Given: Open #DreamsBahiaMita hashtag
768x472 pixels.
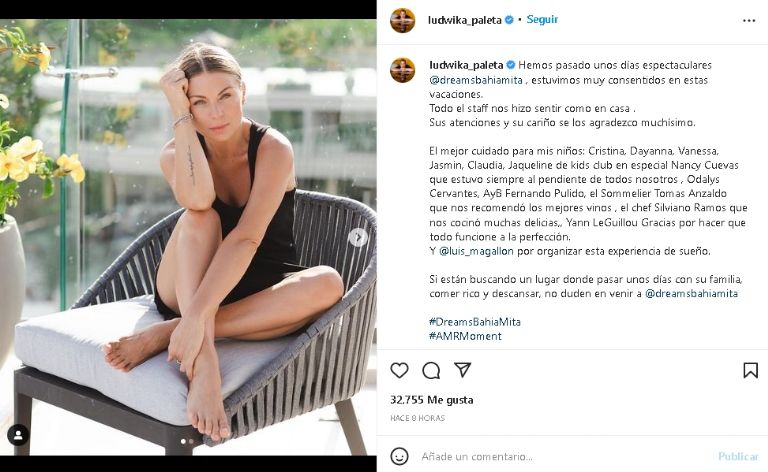Looking at the screenshot, I should pyautogui.click(x=475, y=322).
